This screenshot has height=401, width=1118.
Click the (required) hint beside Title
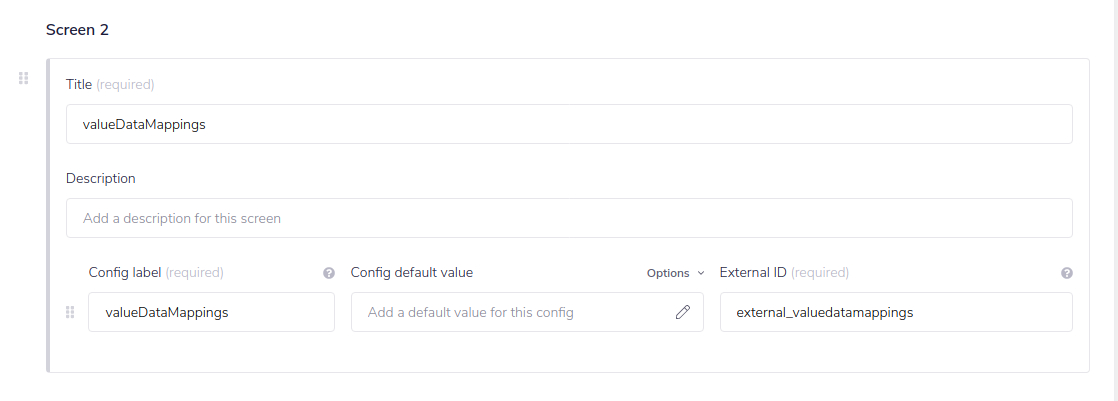coord(125,84)
